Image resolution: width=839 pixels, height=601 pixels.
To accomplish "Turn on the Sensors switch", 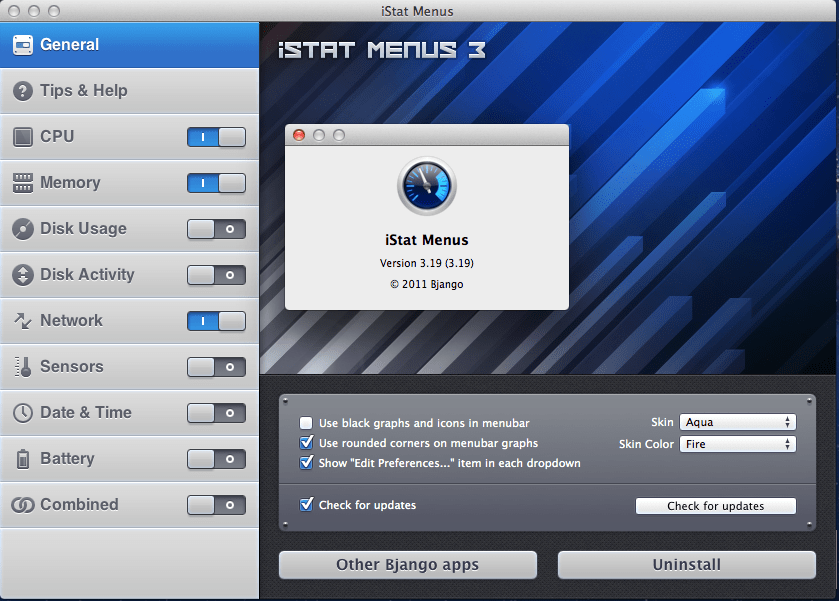I will pos(216,367).
